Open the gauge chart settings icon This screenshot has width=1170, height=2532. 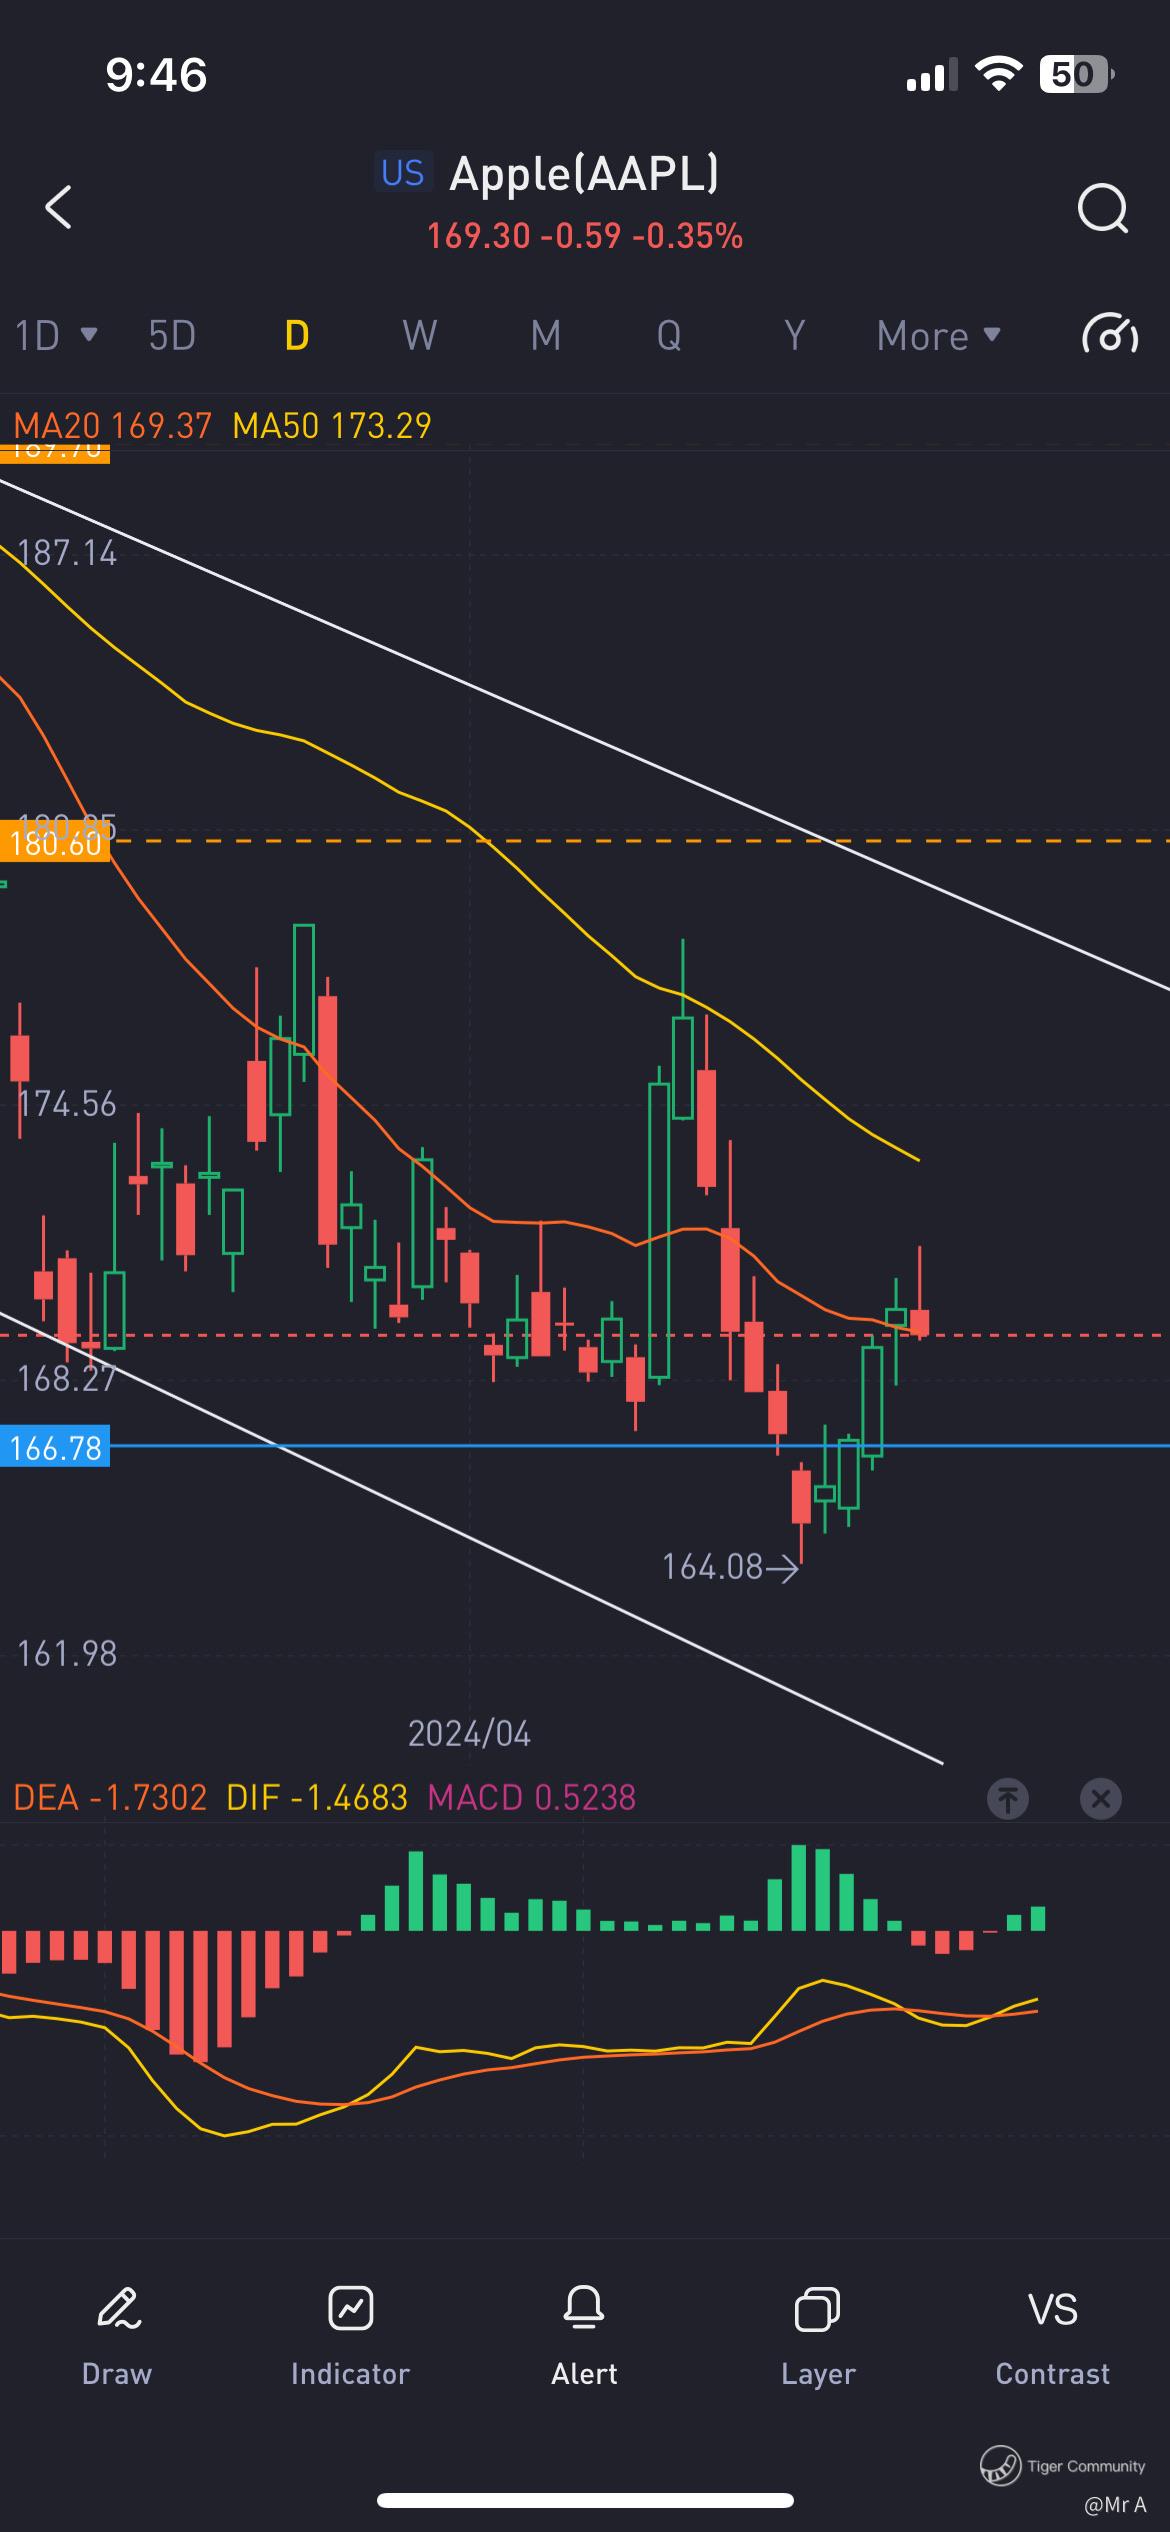(x=1110, y=335)
